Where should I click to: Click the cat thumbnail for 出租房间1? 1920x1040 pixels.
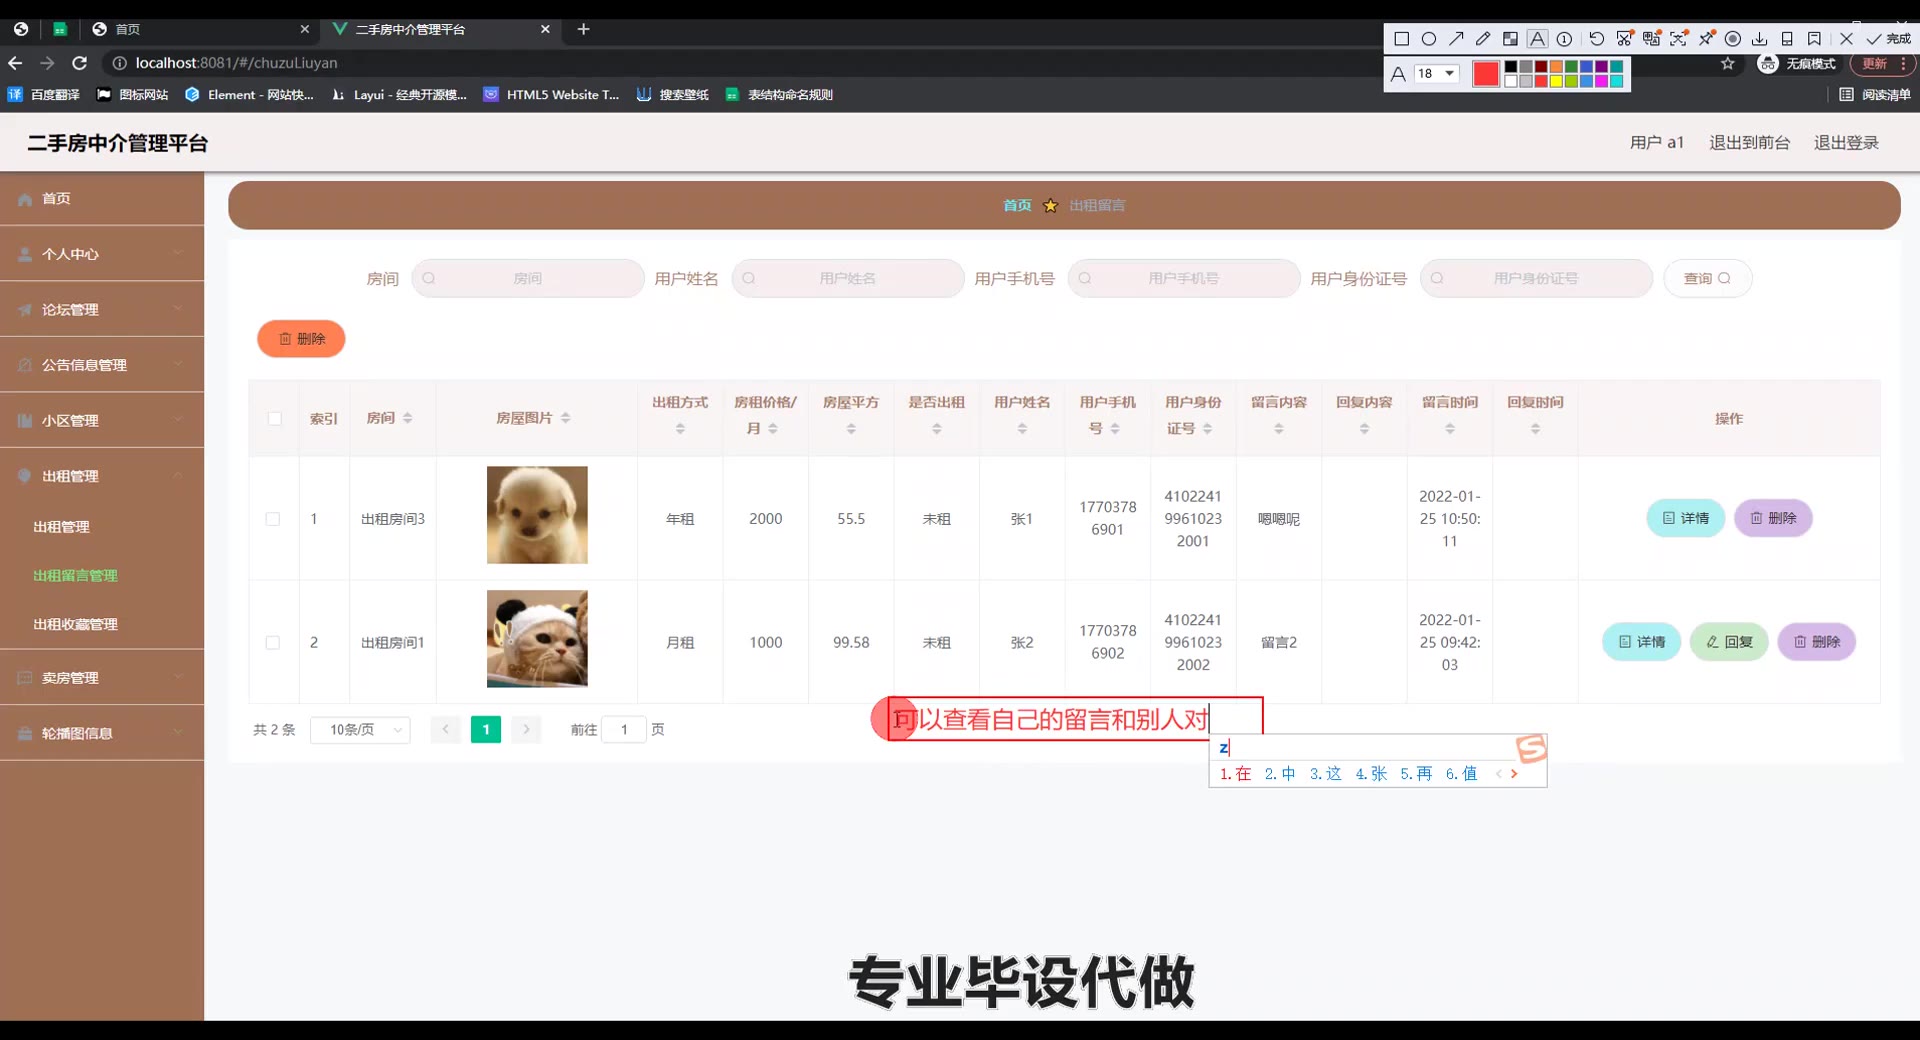537,639
